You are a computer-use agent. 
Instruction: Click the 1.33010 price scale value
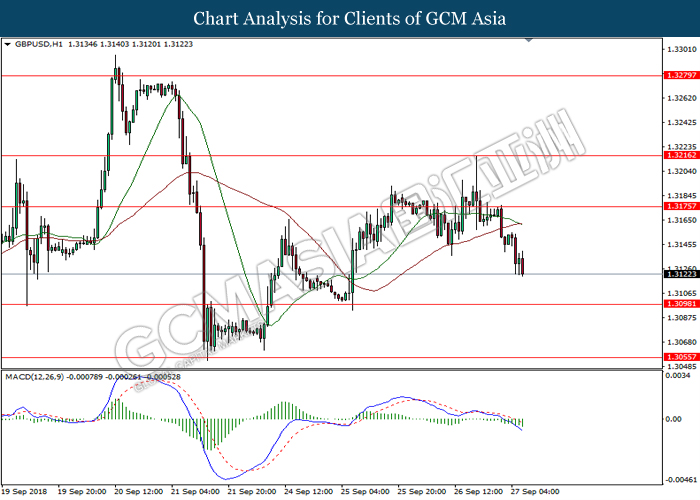coord(682,49)
